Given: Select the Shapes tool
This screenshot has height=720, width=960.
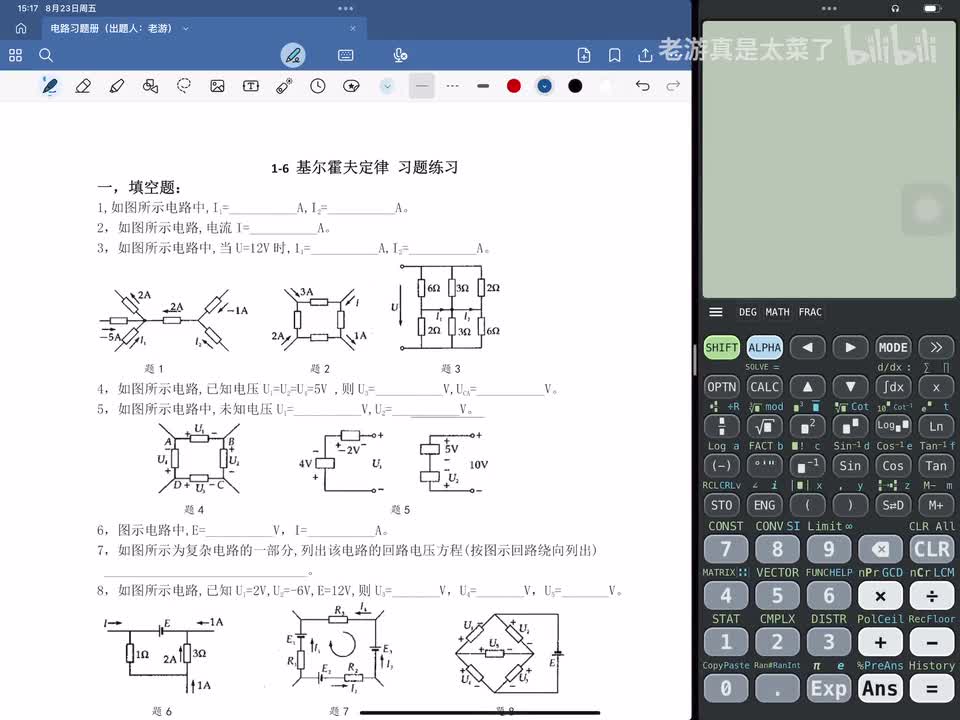Looking at the screenshot, I should 150,86.
